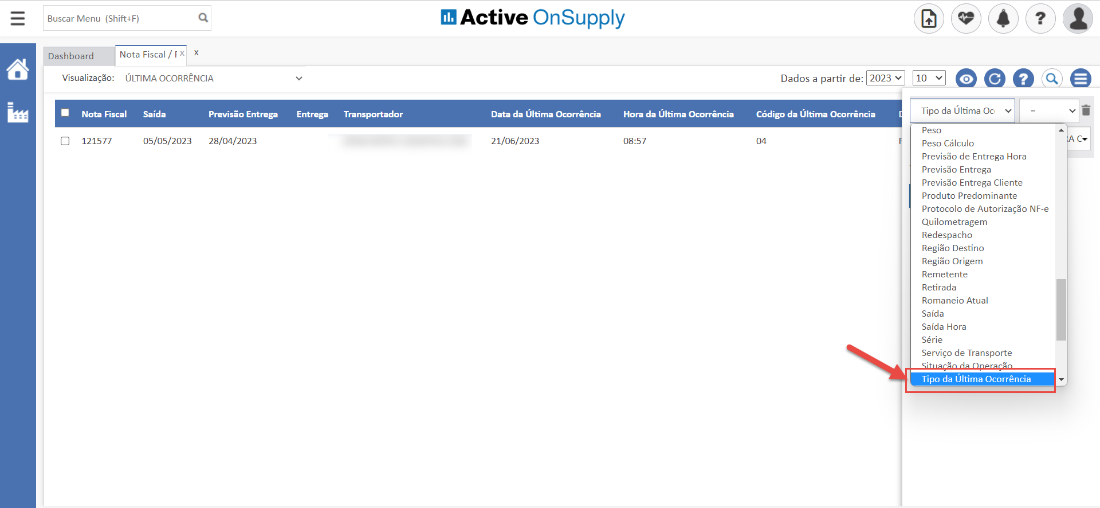Open the file upload icon
Image resolution: width=1100 pixels, height=508 pixels.
929,18
